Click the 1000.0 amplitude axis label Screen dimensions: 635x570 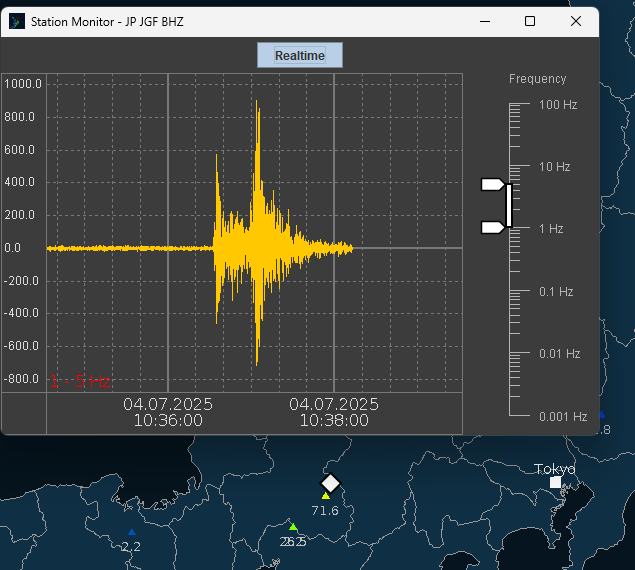point(23,84)
